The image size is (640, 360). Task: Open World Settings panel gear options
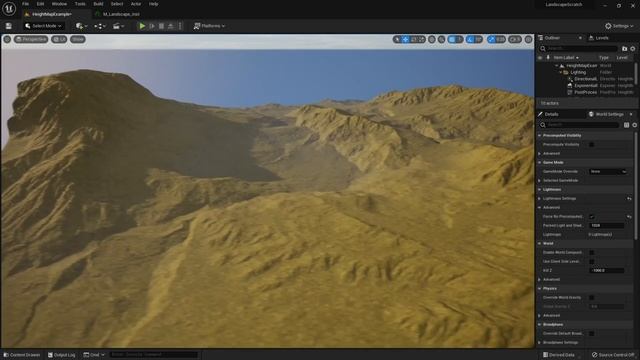635,125
